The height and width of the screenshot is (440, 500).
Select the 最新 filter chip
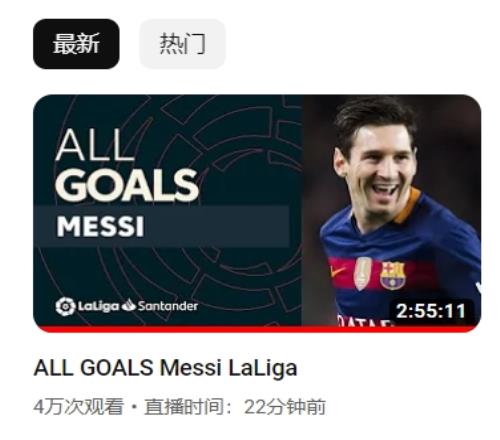pos(76,44)
